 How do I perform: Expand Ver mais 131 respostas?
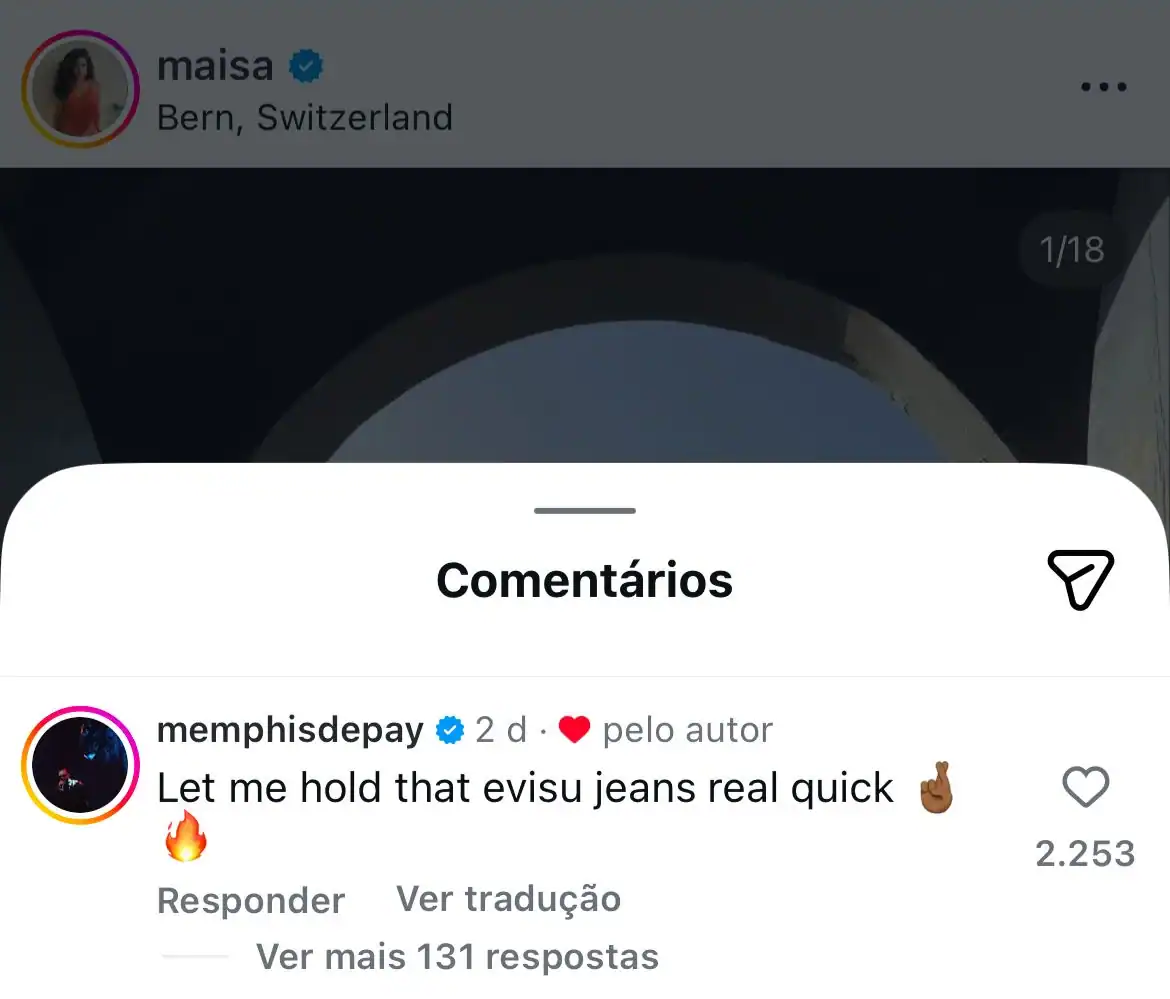coord(457,956)
